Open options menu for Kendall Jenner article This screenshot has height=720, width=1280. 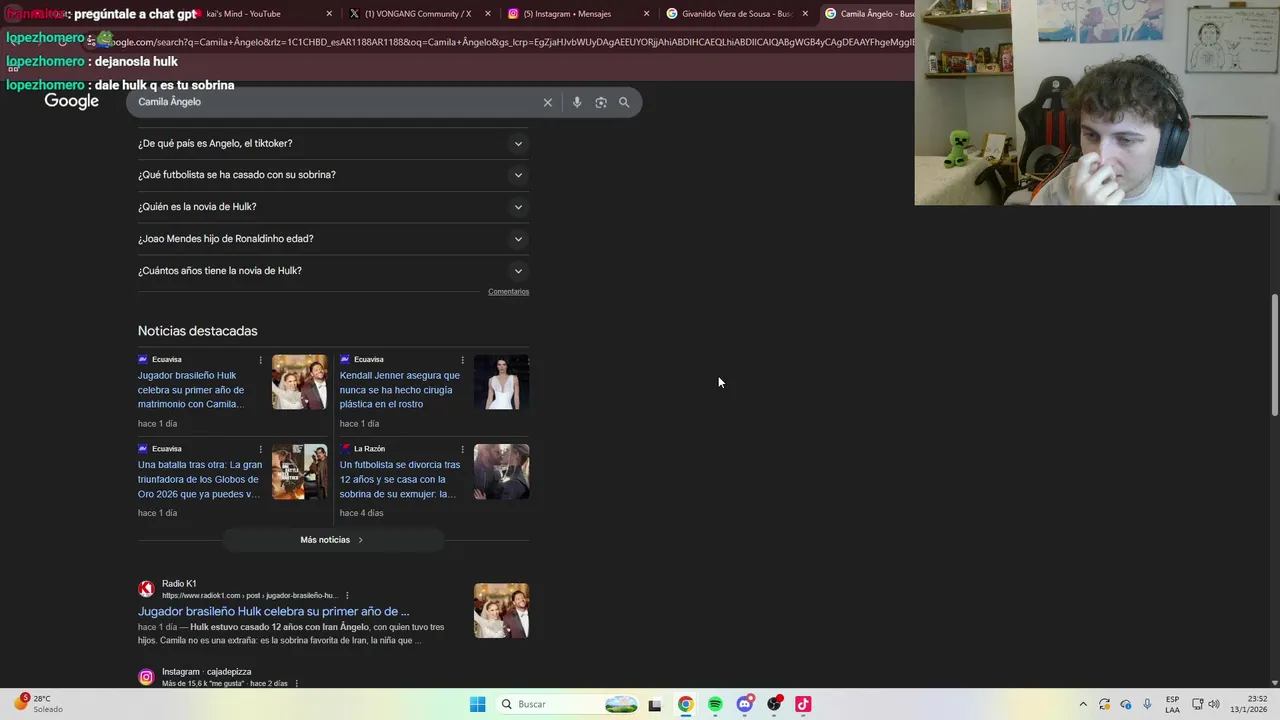coord(462,360)
